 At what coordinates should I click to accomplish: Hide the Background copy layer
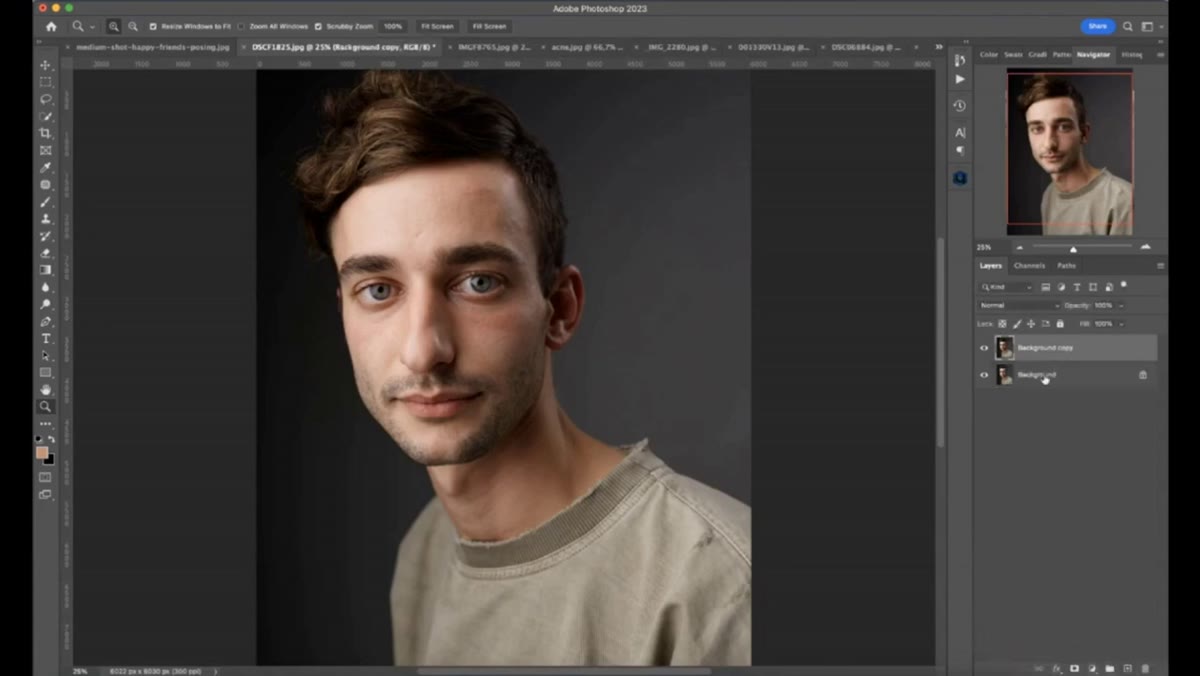tap(984, 348)
